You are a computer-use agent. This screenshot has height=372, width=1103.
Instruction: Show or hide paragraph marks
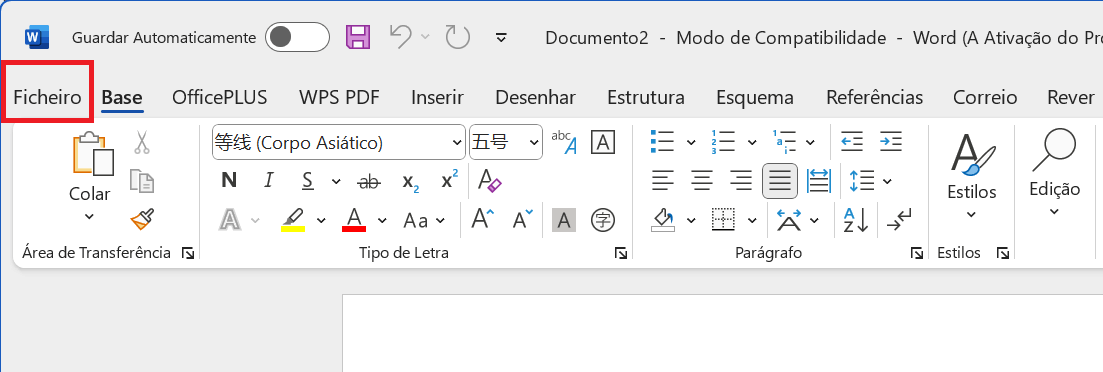pyautogui.click(x=900, y=220)
